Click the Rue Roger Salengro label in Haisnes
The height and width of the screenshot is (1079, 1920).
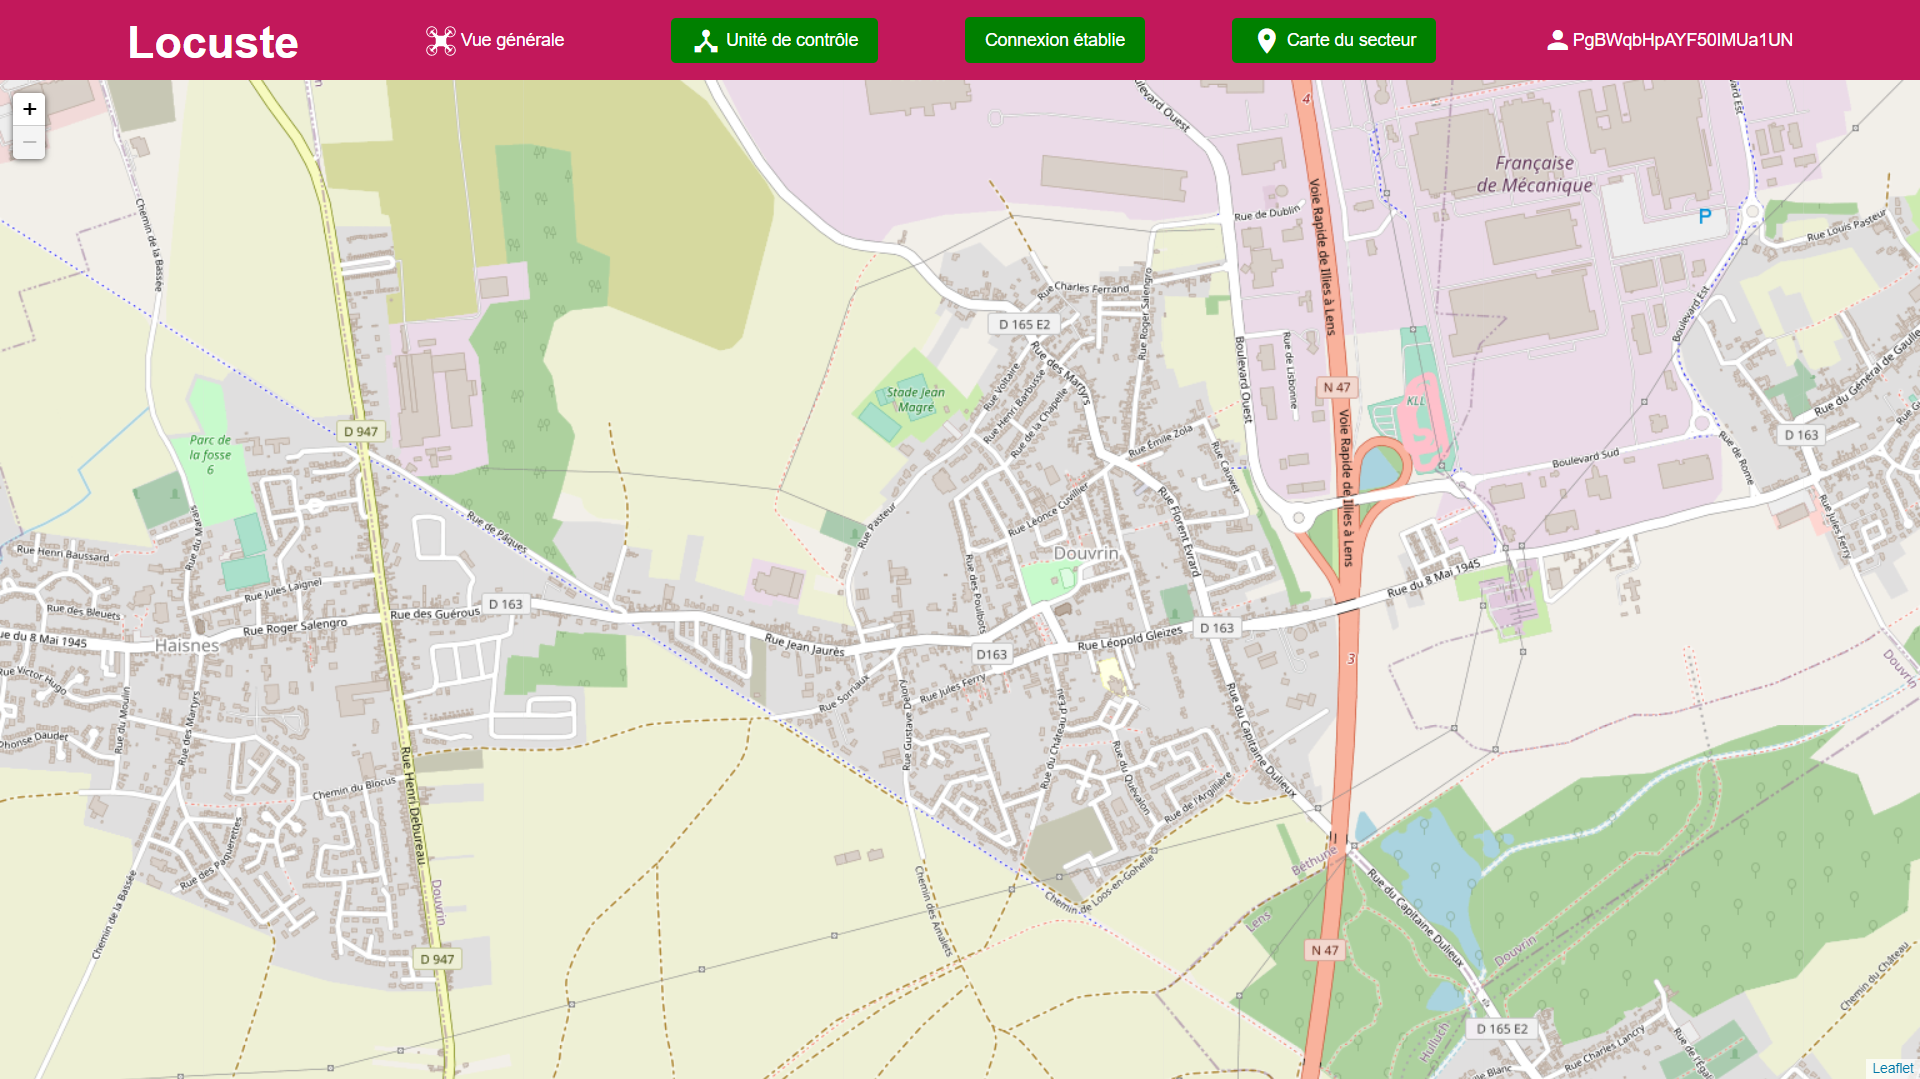tap(295, 627)
